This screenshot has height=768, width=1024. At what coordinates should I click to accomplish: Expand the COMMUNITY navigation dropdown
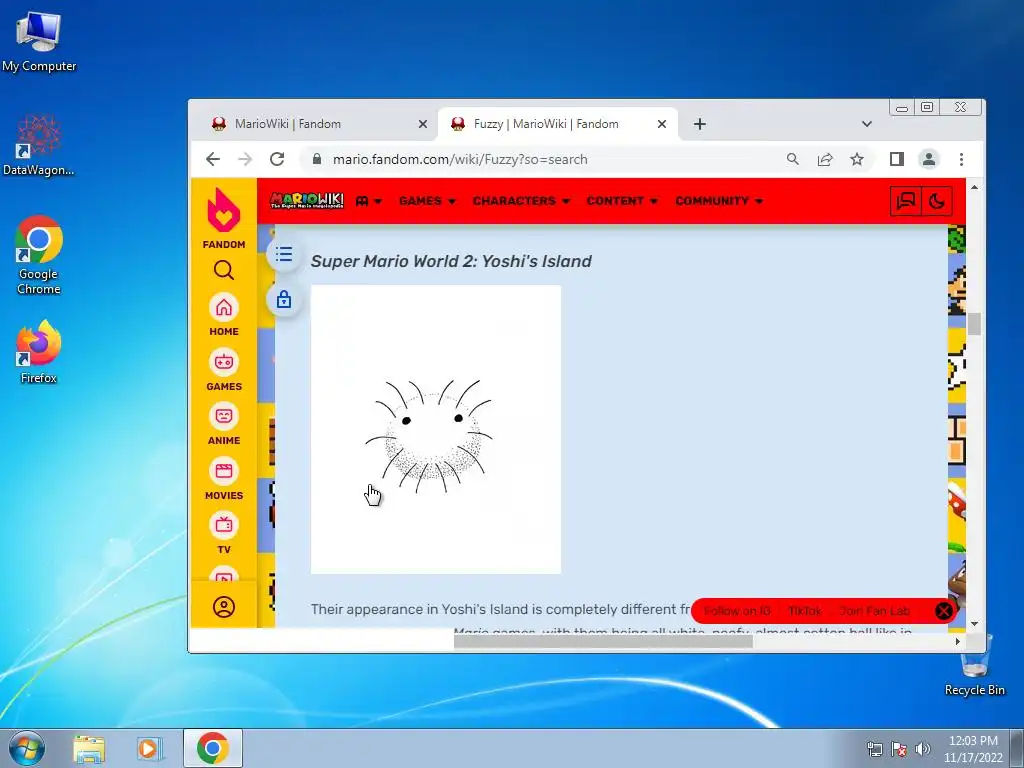click(719, 201)
